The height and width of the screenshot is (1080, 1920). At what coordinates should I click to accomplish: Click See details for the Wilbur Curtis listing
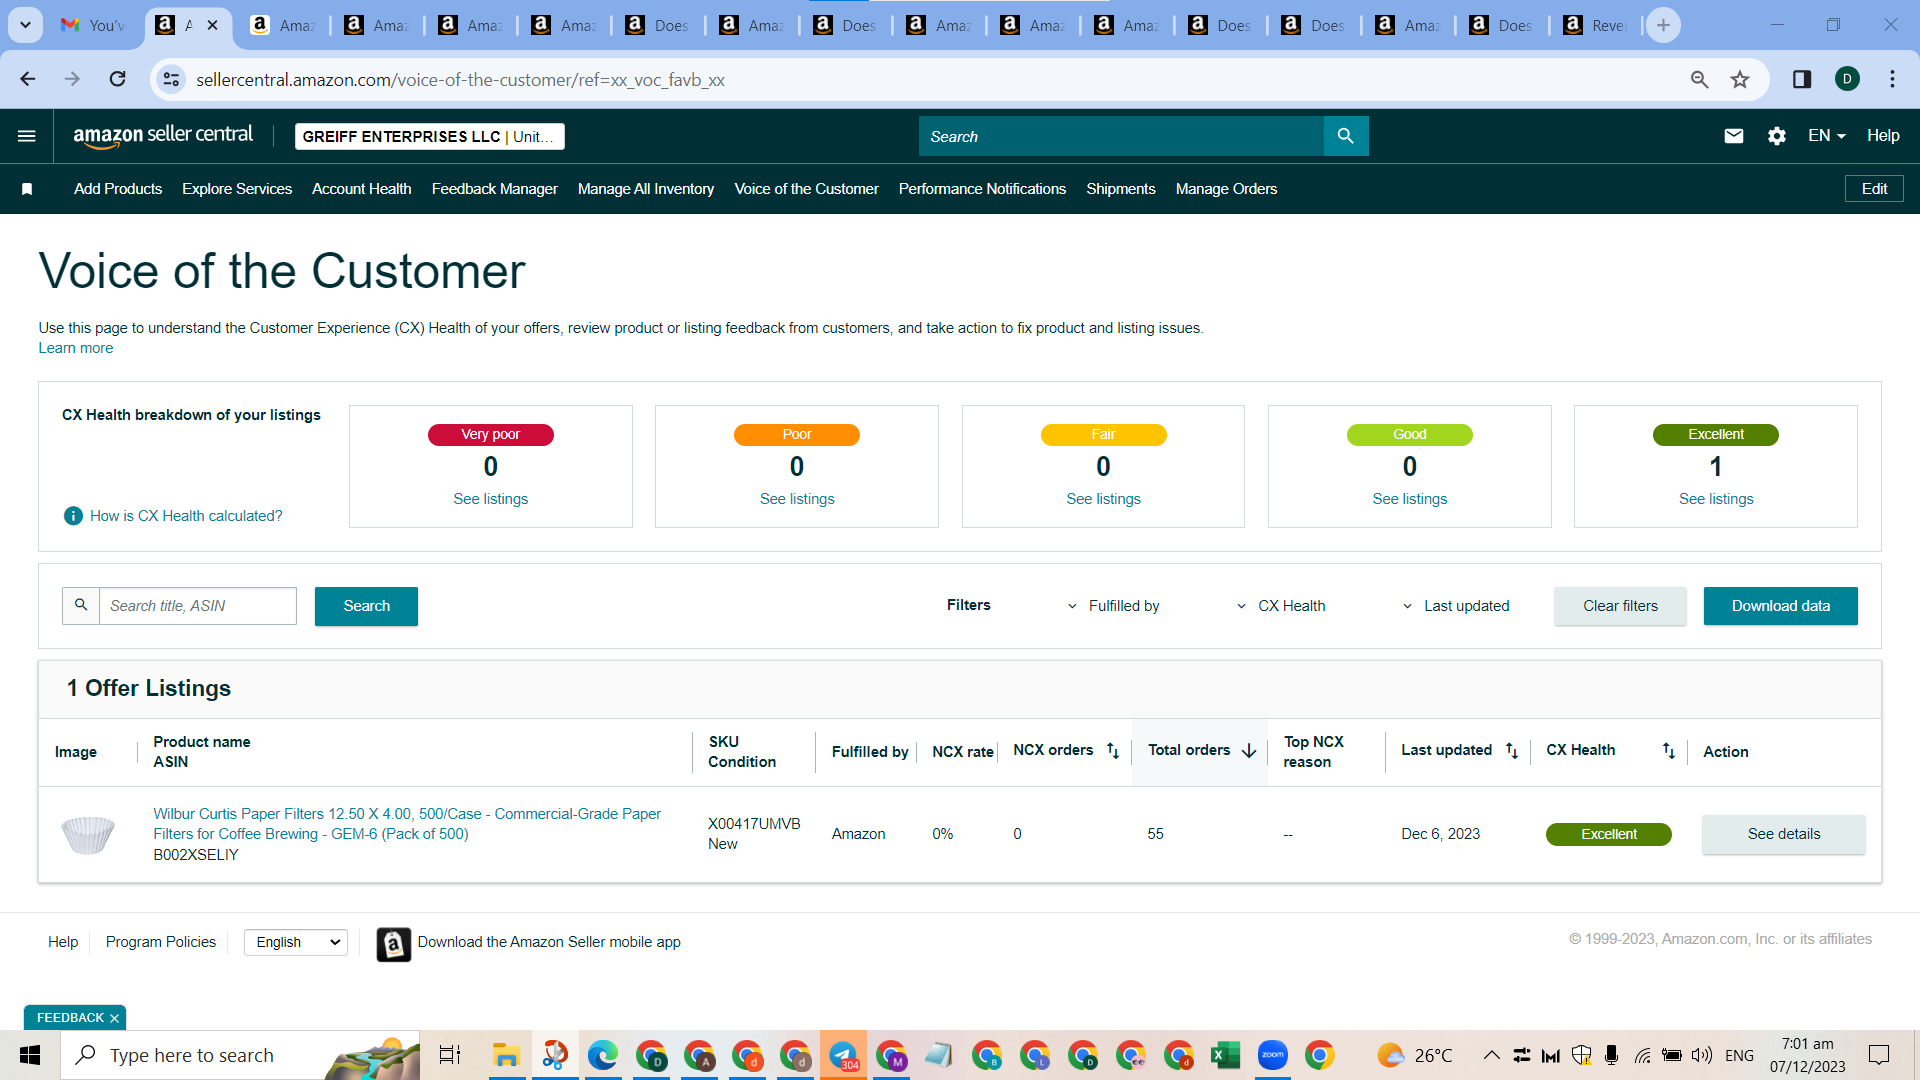coord(1784,834)
